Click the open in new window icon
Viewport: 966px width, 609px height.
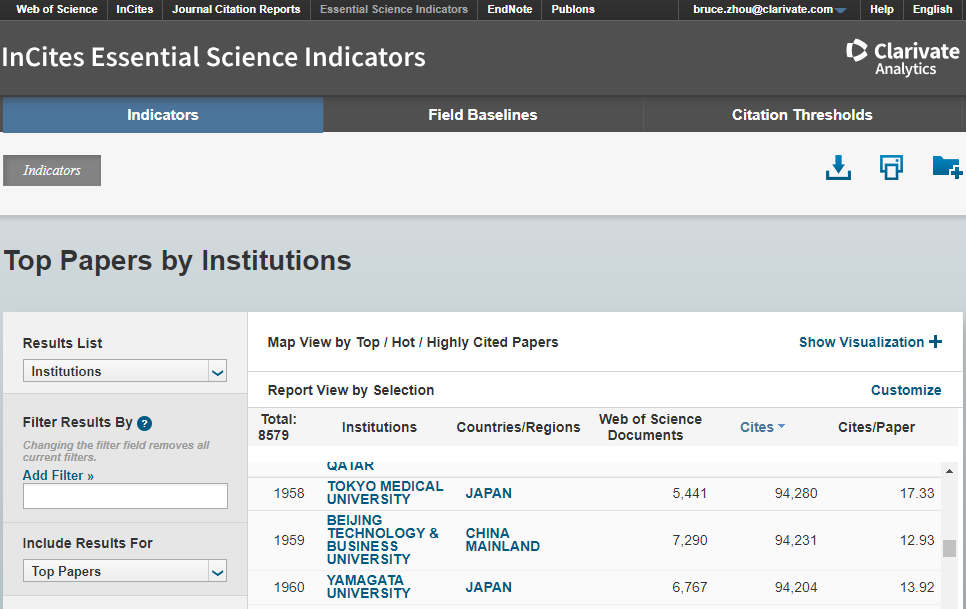(x=891, y=168)
